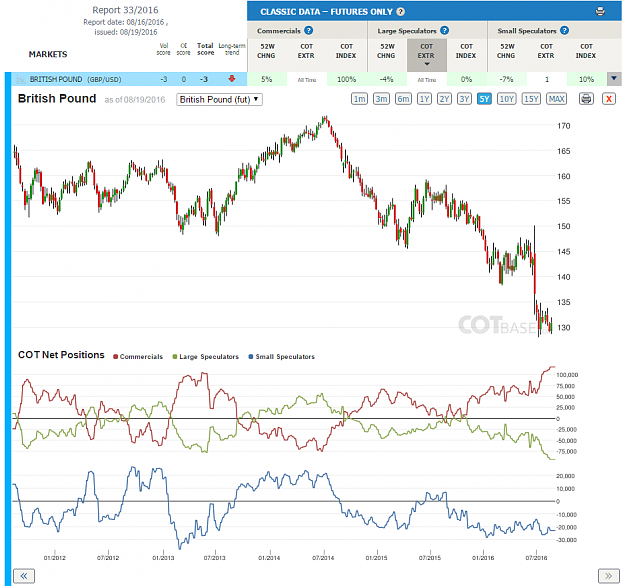Switch to the MAX timeframe
Screen dimensions: 625x586
(x=556, y=99)
